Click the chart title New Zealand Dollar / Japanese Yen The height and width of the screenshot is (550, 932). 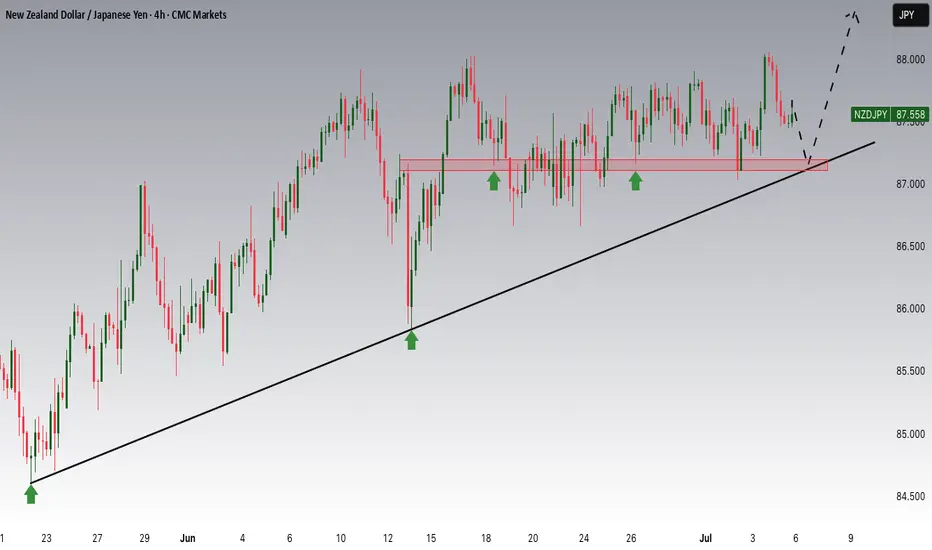[x=77, y=15]
